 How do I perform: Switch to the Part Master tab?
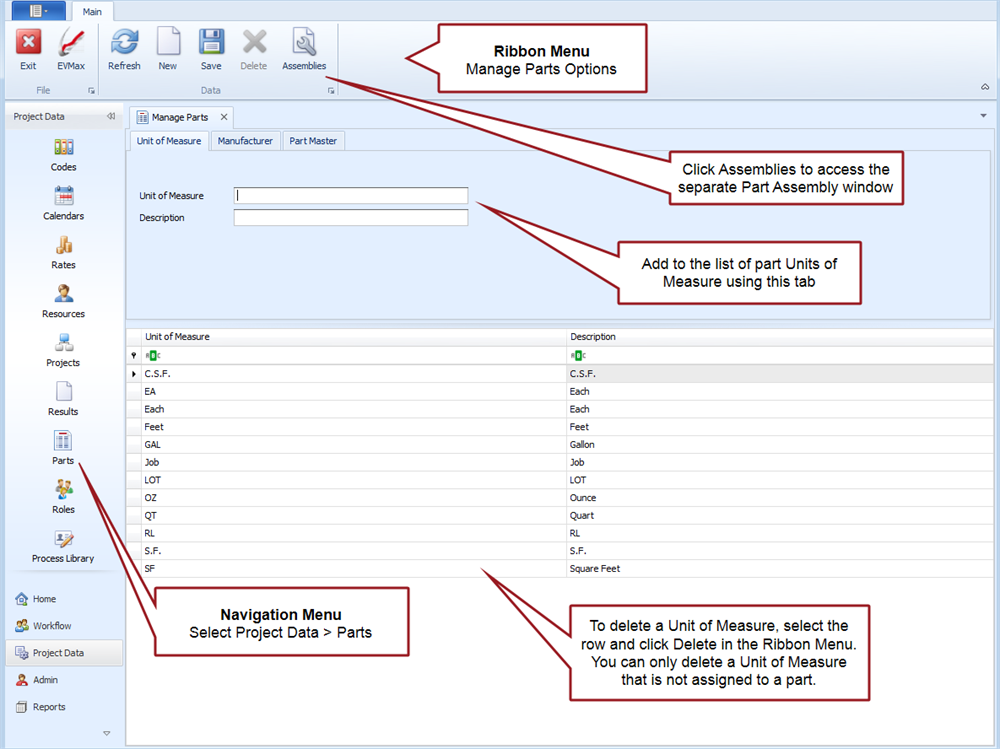click(x=313, y=141)
